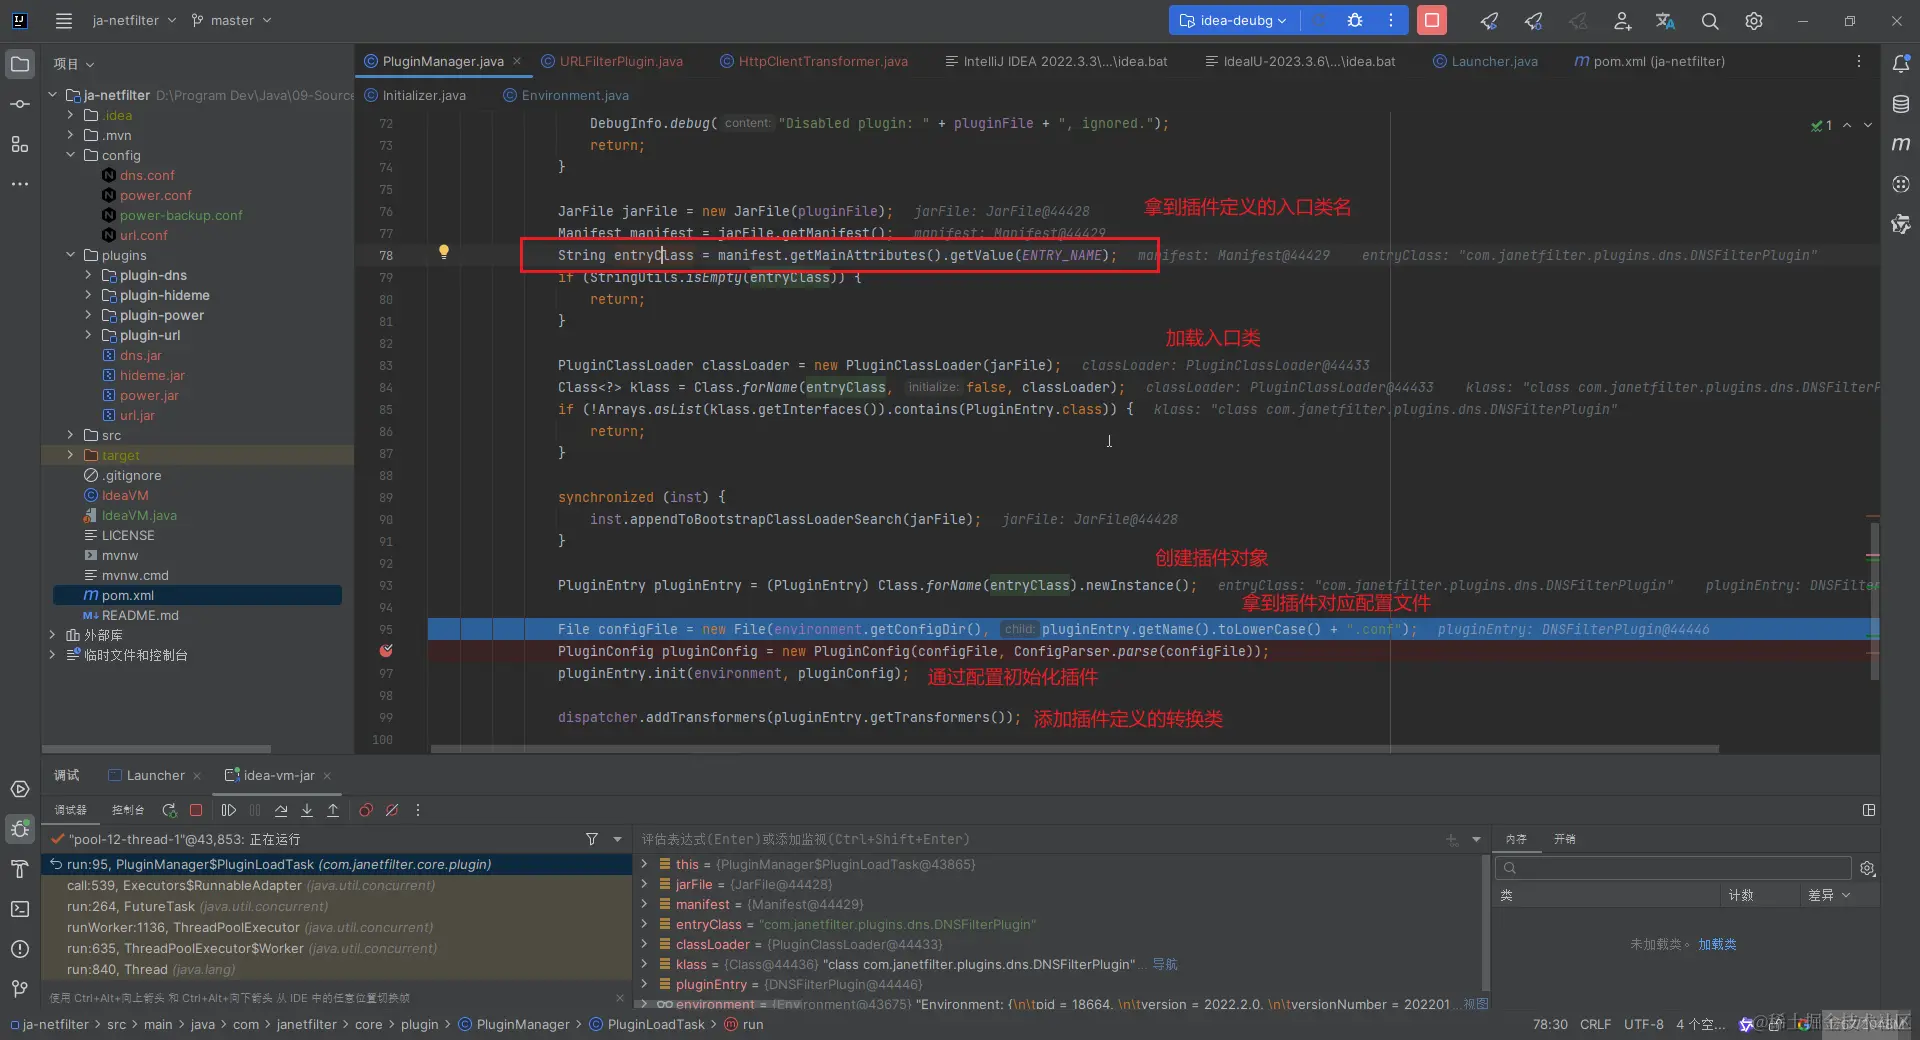Click 导航 link next to klass
1920x1040 pixels.
pyautogui.click(x=1165, y=964)
